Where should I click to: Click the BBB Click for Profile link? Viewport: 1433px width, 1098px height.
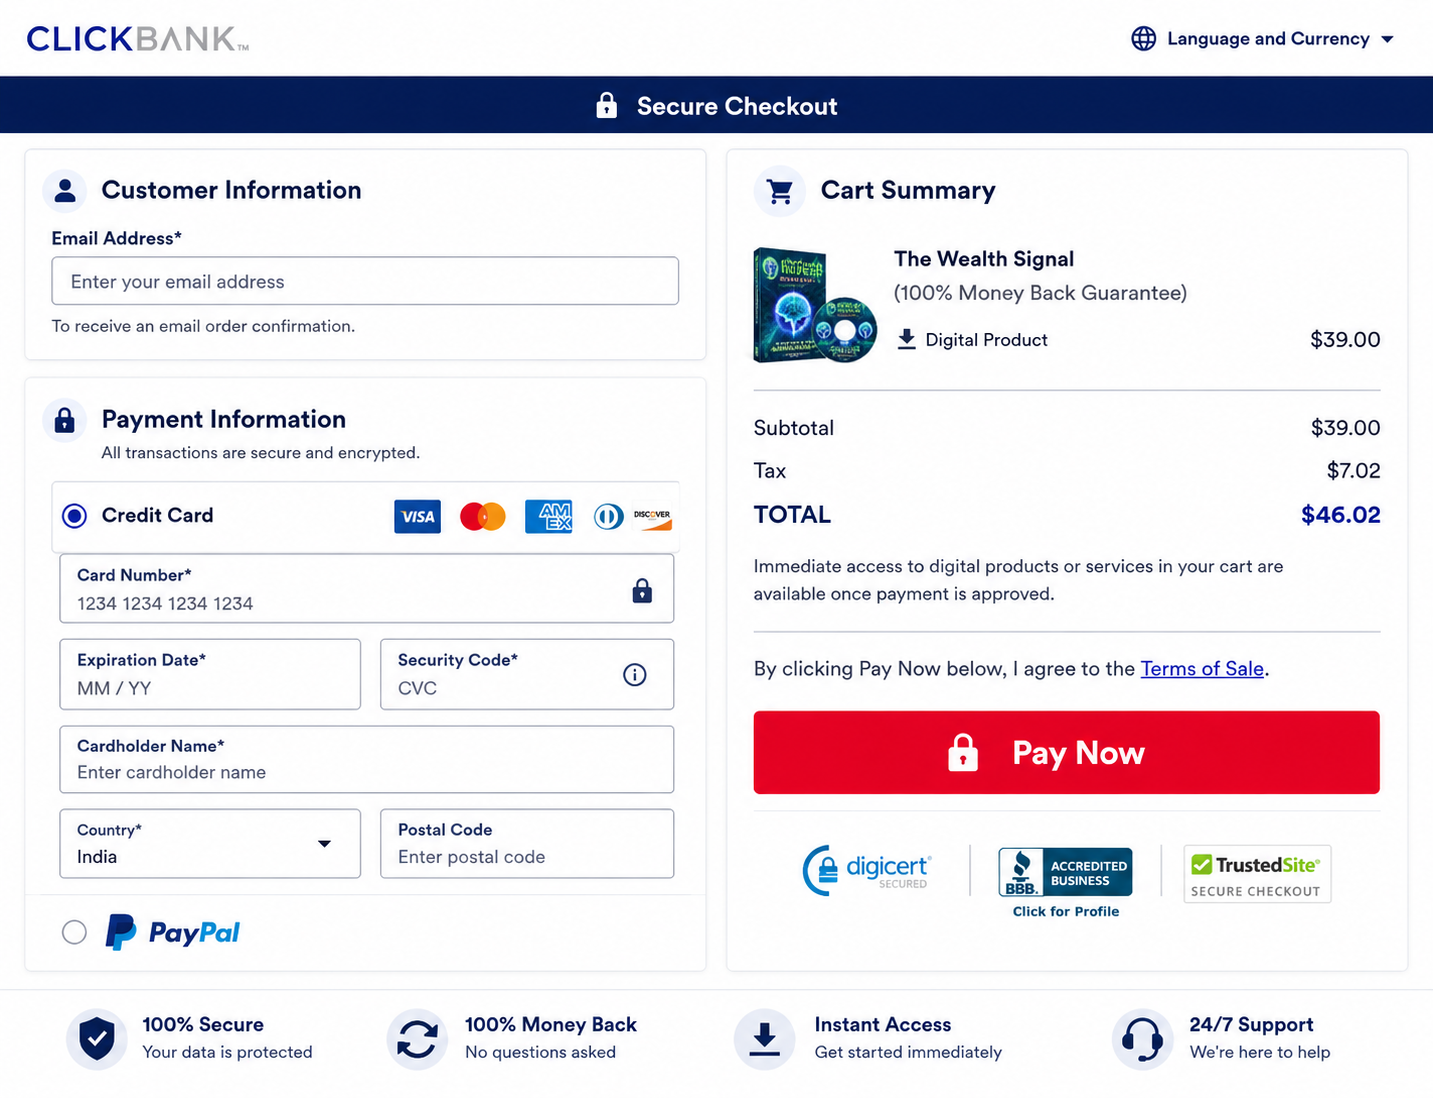[1066, 912]
